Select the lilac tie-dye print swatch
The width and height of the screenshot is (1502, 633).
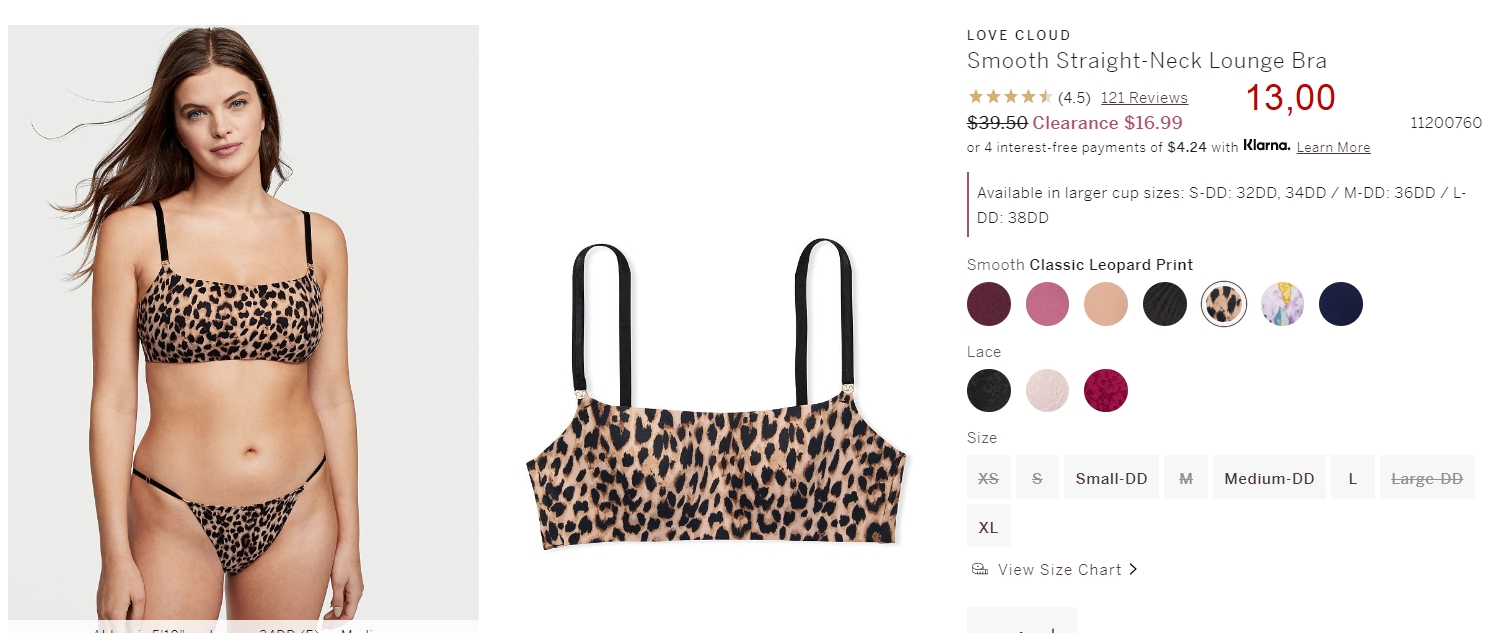pos(1282,304)
